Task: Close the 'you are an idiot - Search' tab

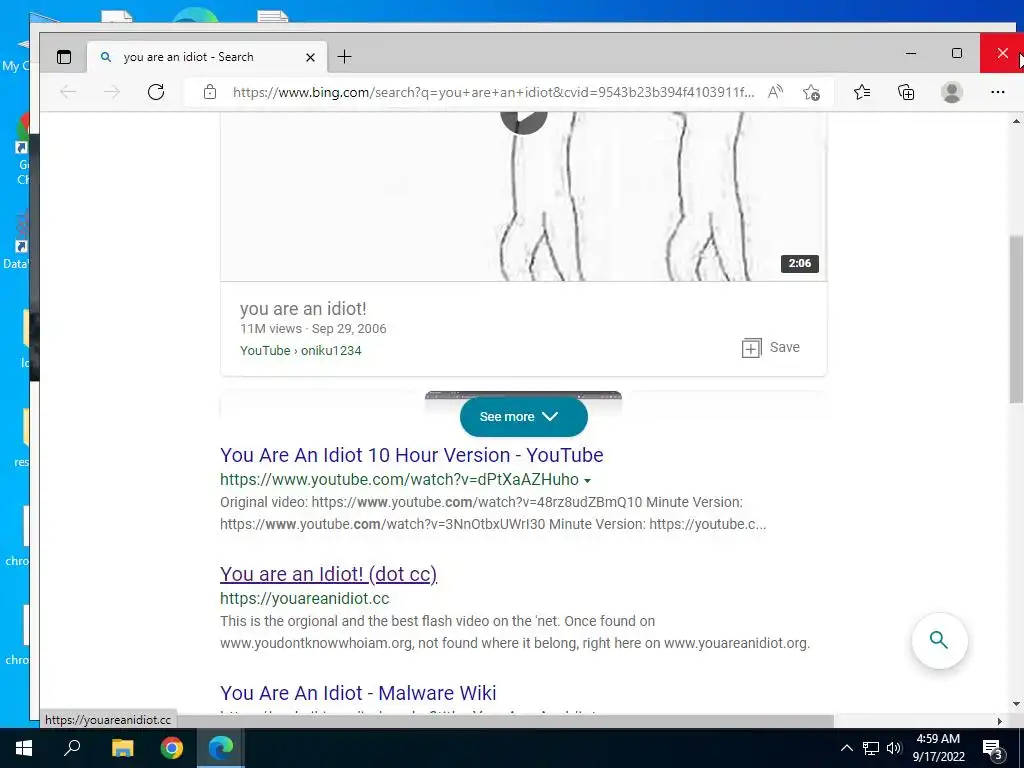Action: coord(310,57)
